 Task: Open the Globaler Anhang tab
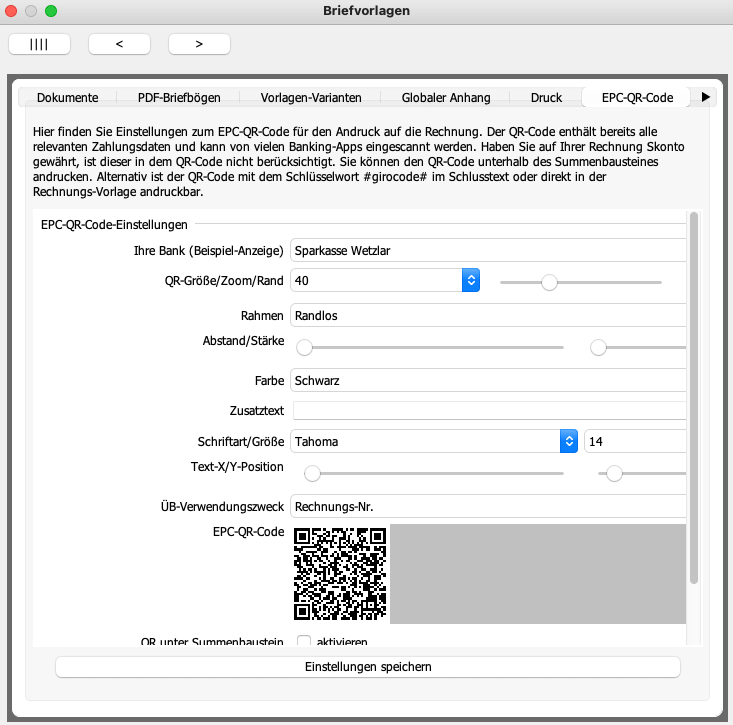pyautogui.click(x=446, y=97)
